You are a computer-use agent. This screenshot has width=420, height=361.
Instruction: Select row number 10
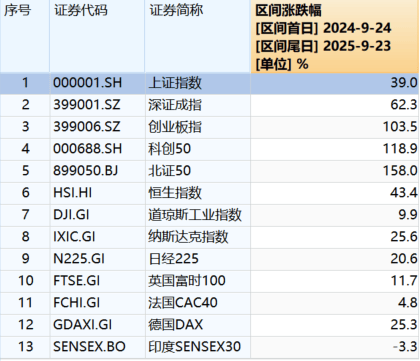[x=25, y=281]
